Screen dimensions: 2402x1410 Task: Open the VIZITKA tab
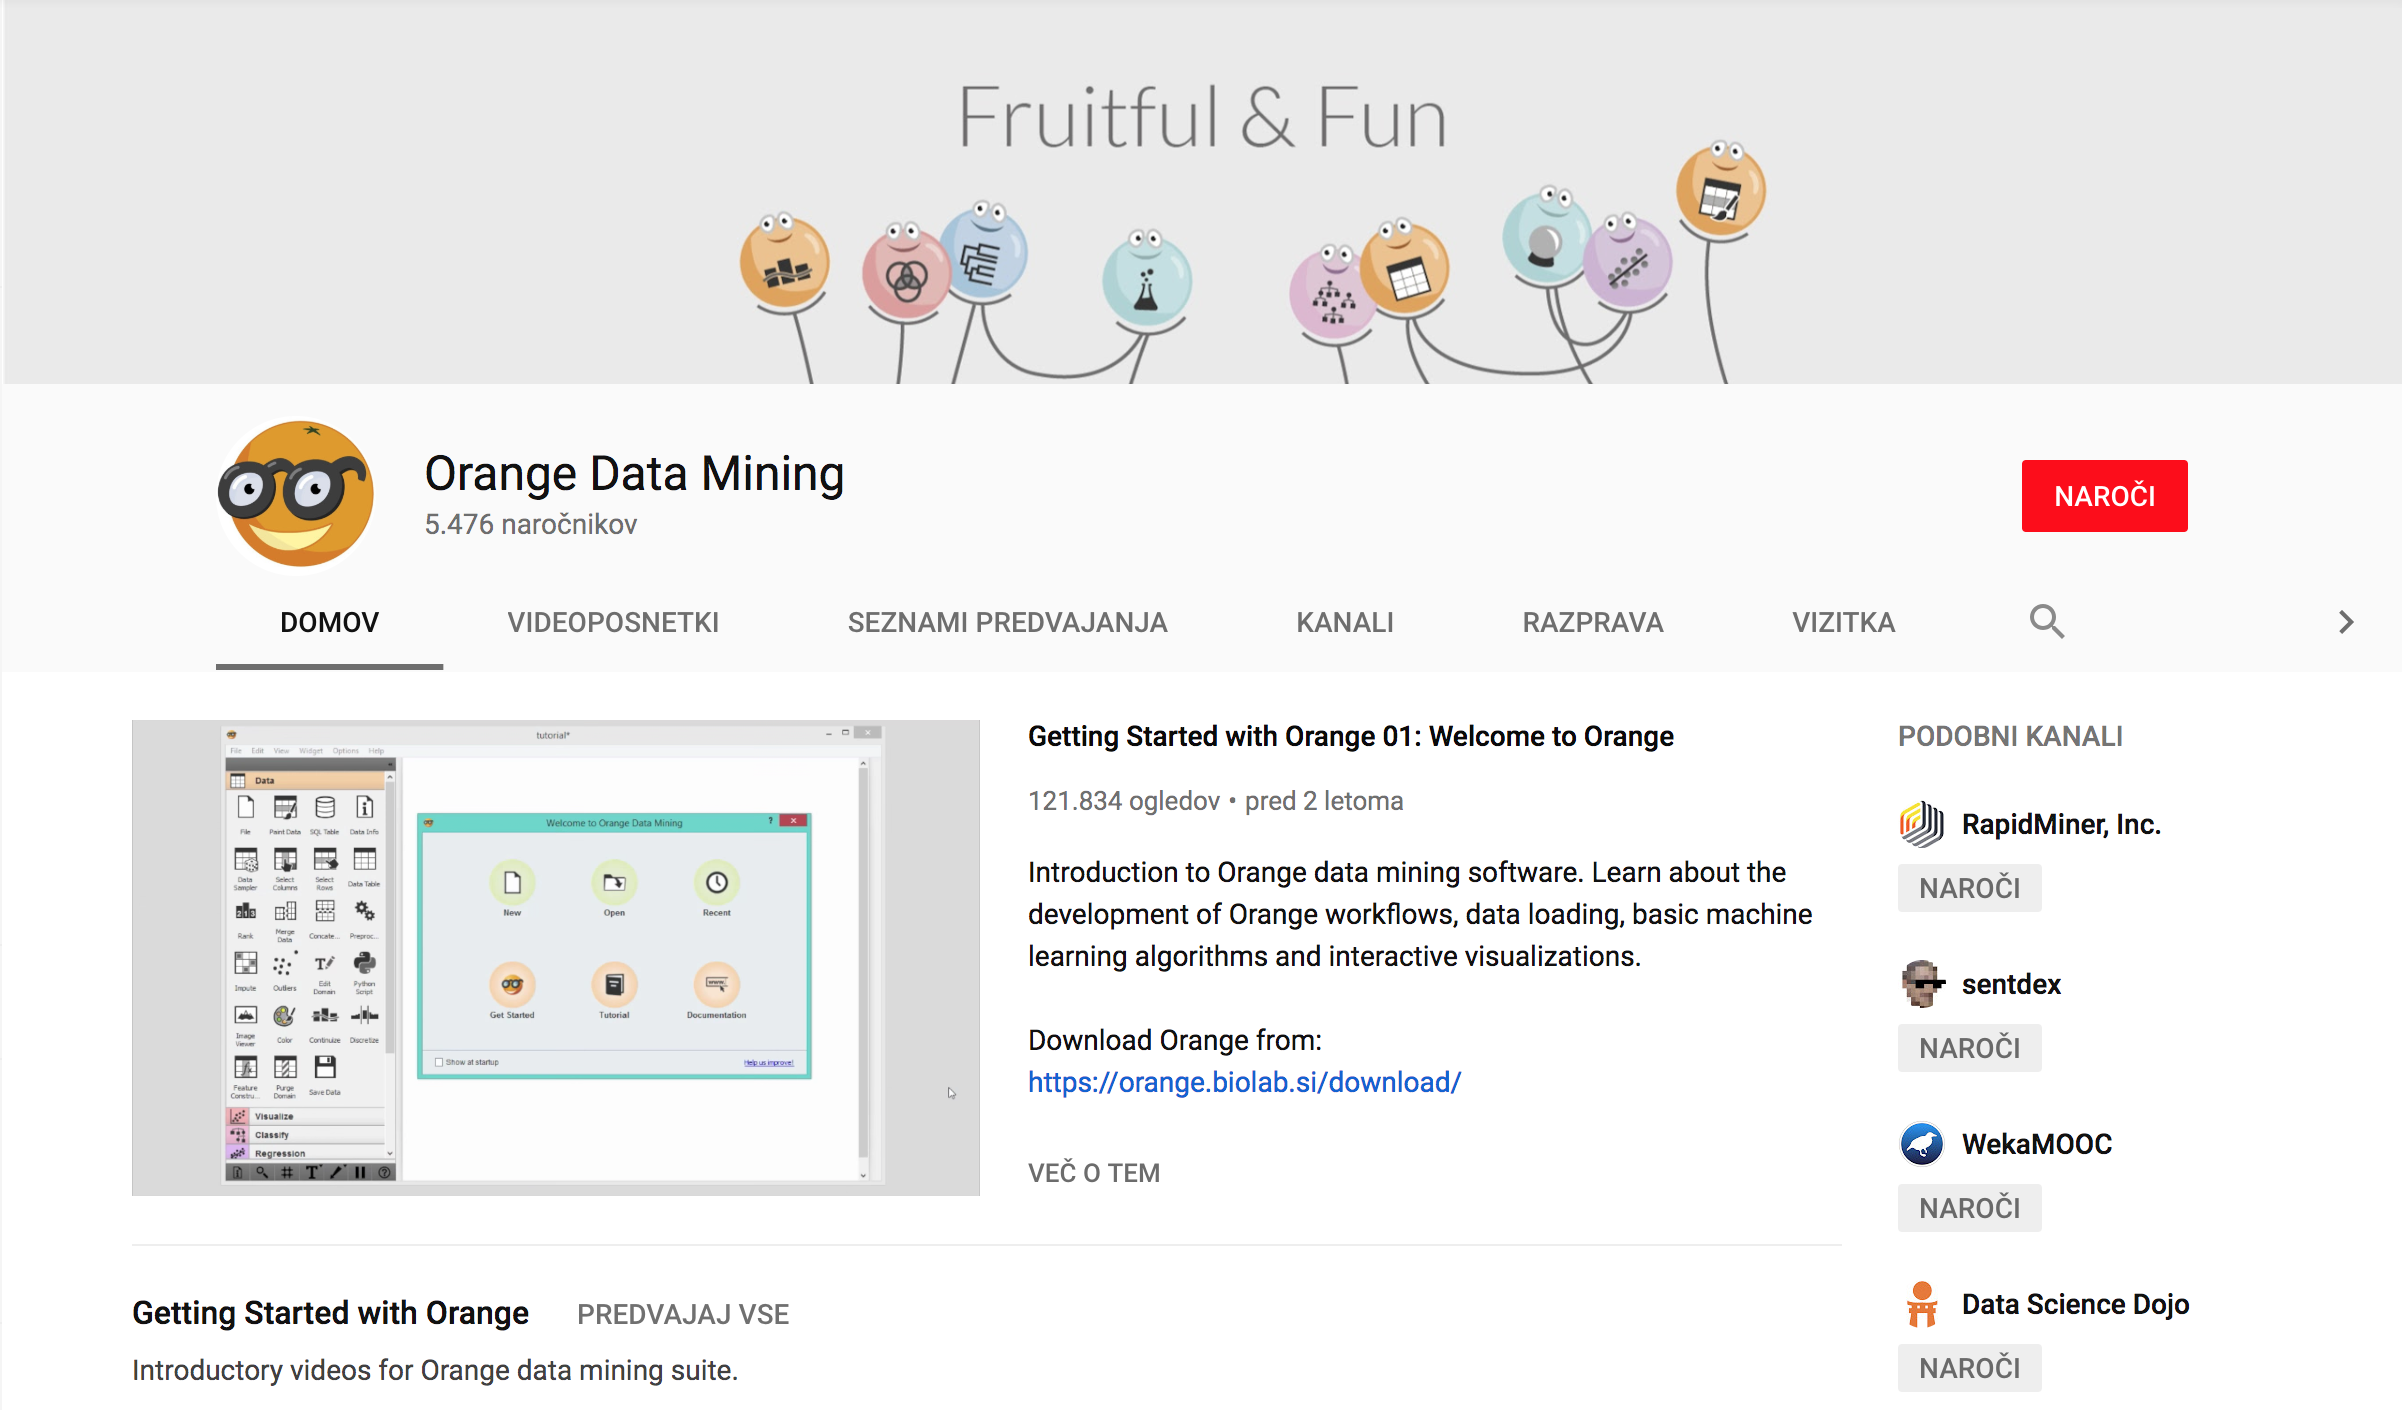[x=1843, y=622]
